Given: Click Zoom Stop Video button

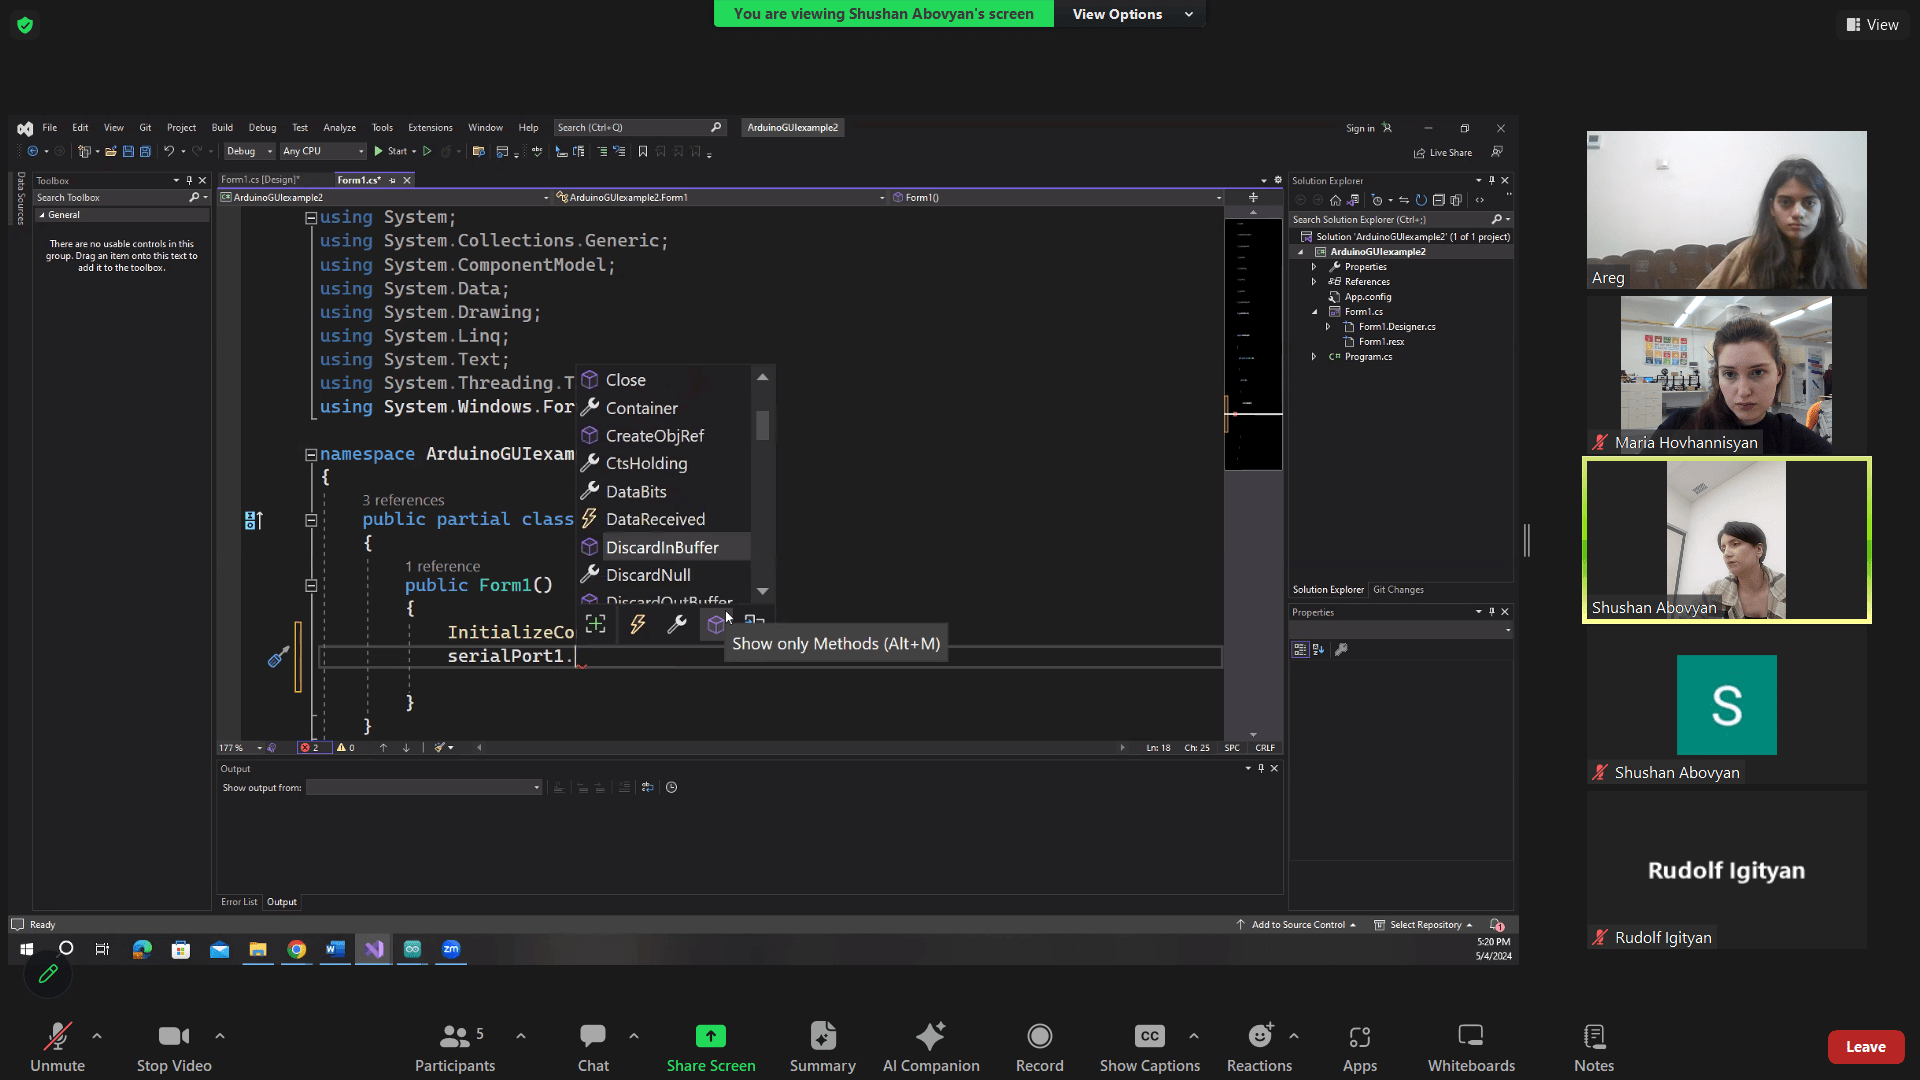Looking at the screenshot, I should [174, 1047].
